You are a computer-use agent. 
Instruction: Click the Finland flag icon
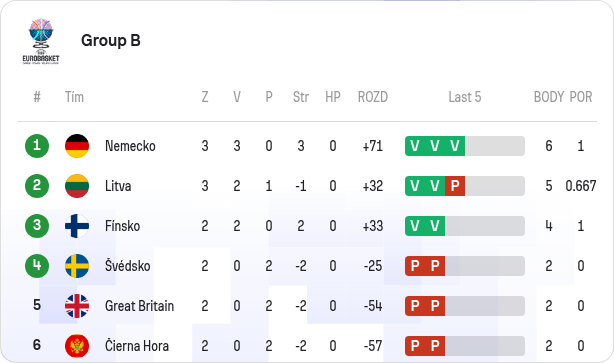click(77, 226)
